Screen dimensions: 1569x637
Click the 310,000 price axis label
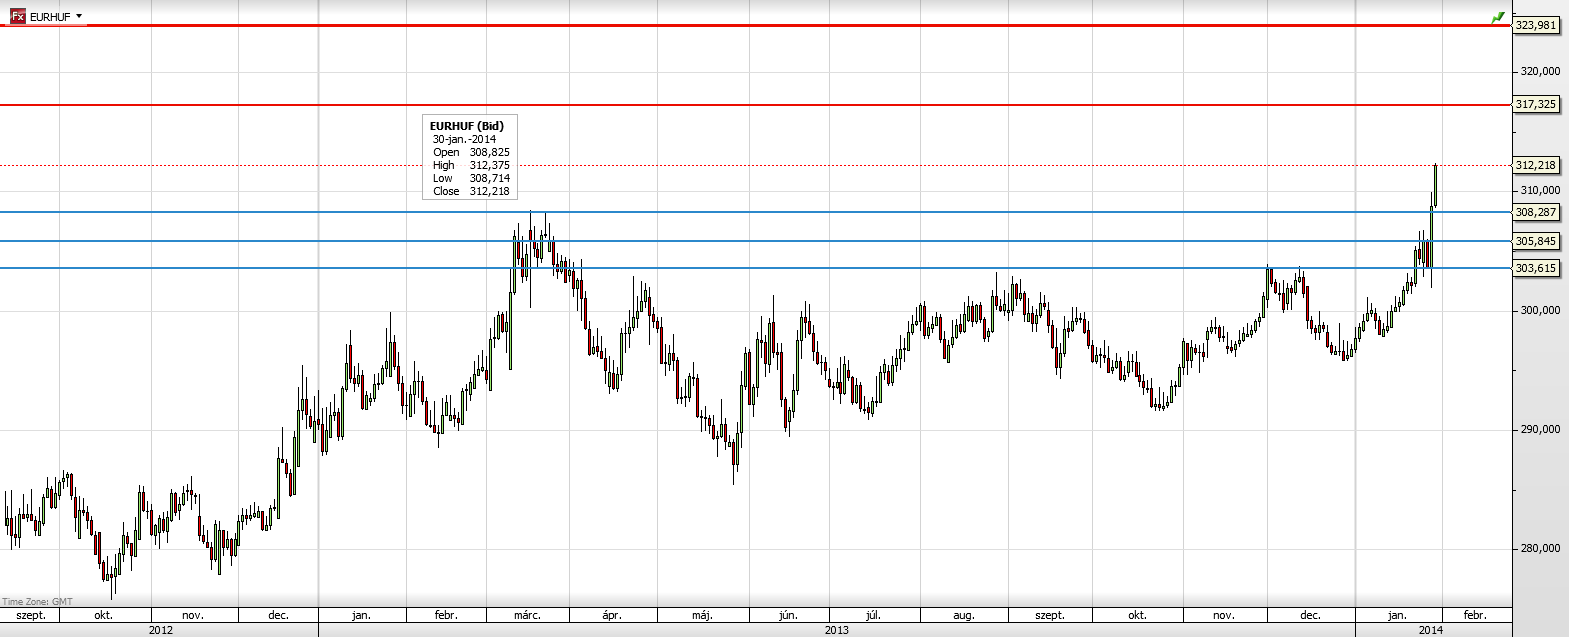[1540, 190]
